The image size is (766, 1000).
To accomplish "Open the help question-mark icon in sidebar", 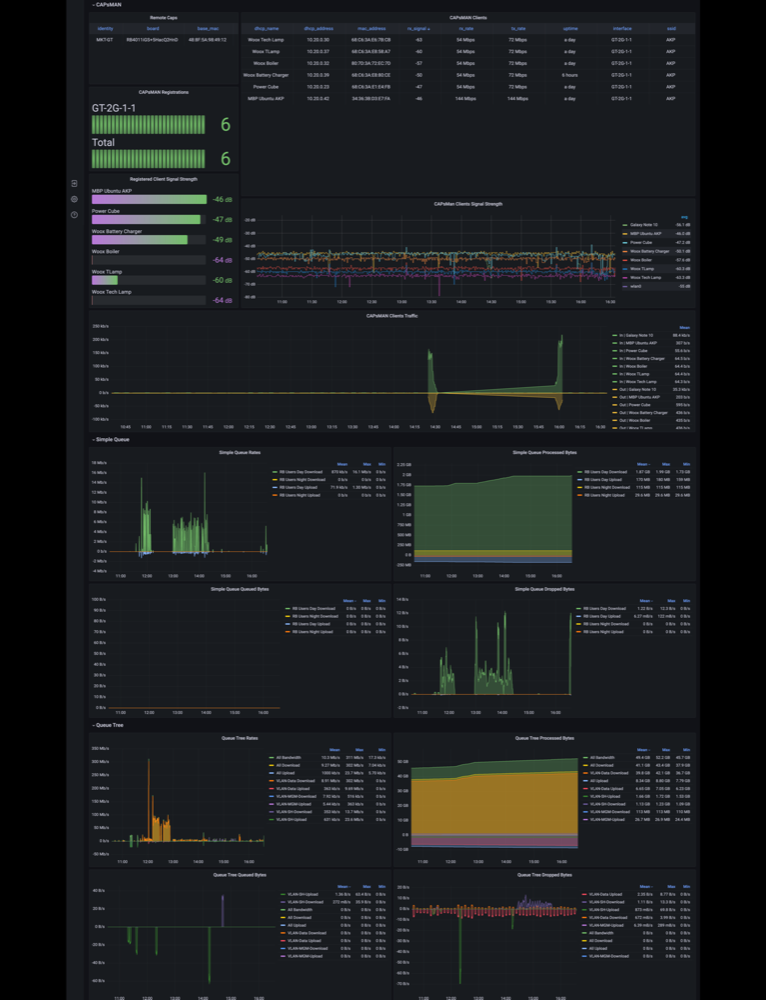I will tap(74, 215).
